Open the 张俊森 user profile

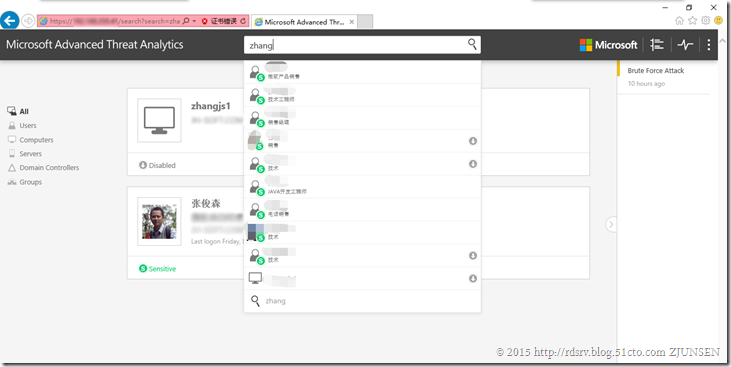[206, 203]
